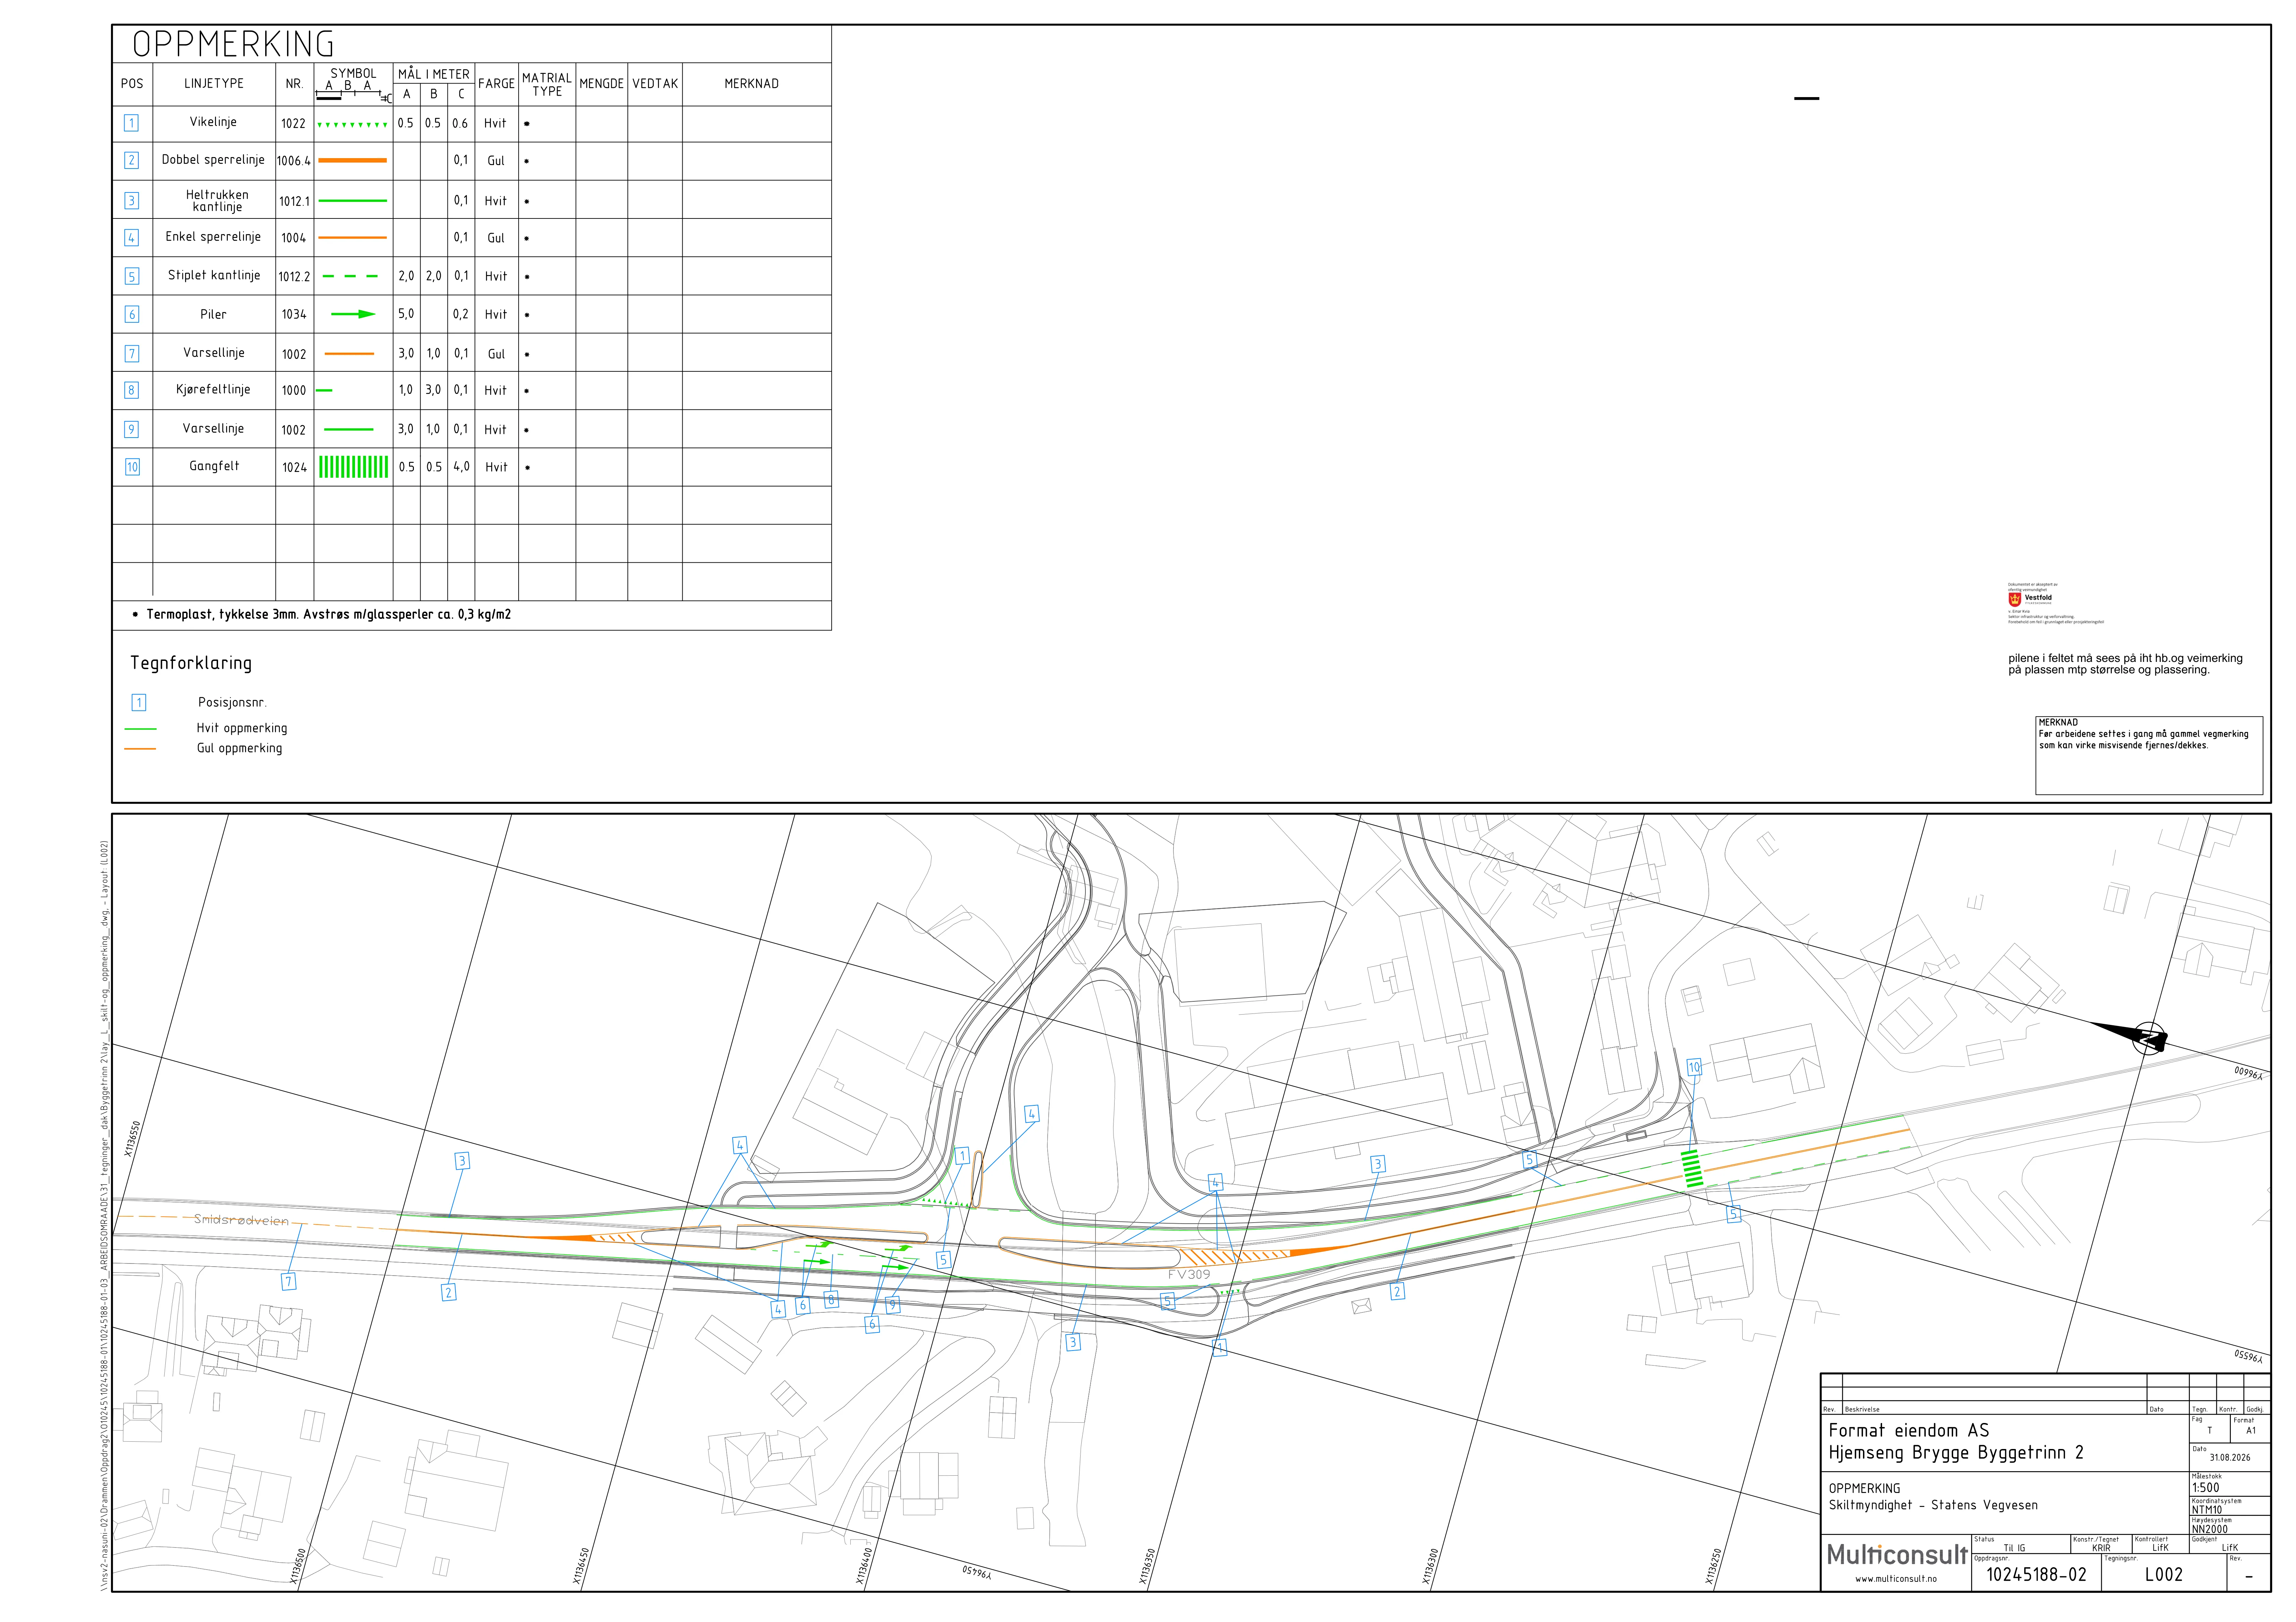Click the Heltrukken kantlinje row label

(217, 201)
